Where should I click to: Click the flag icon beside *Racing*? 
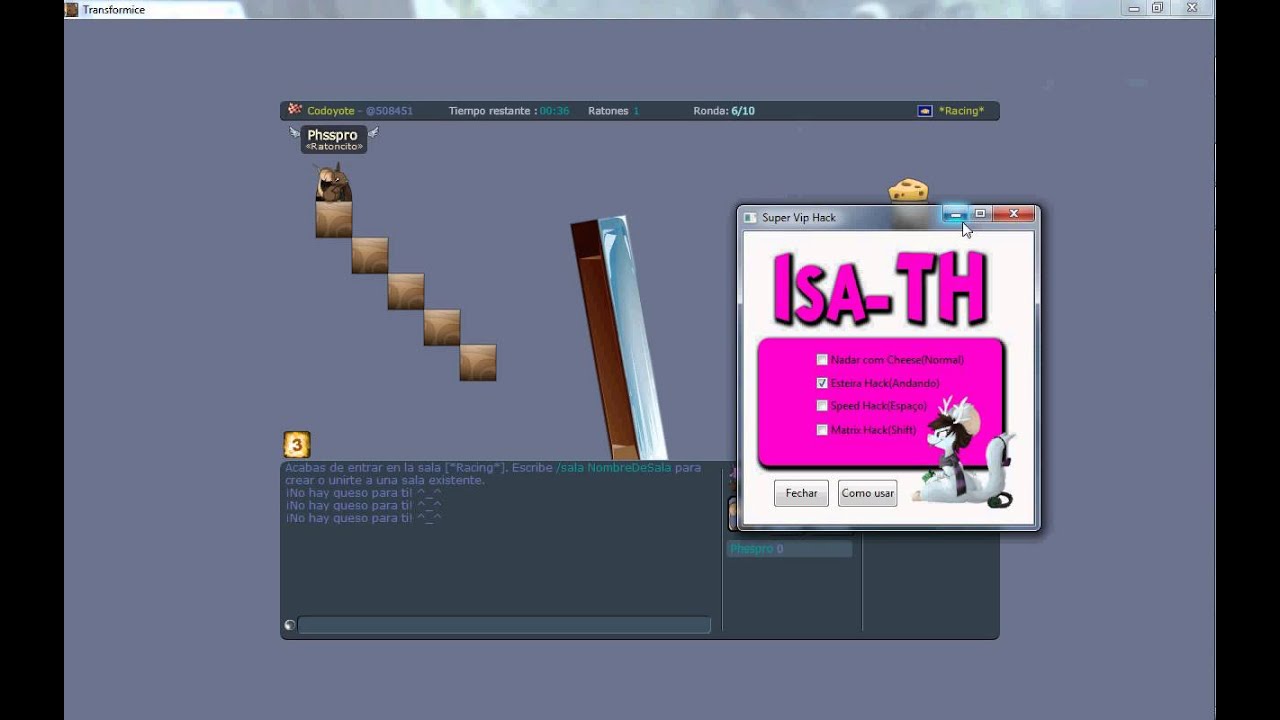pyautogui.click(x=925, y=111)
